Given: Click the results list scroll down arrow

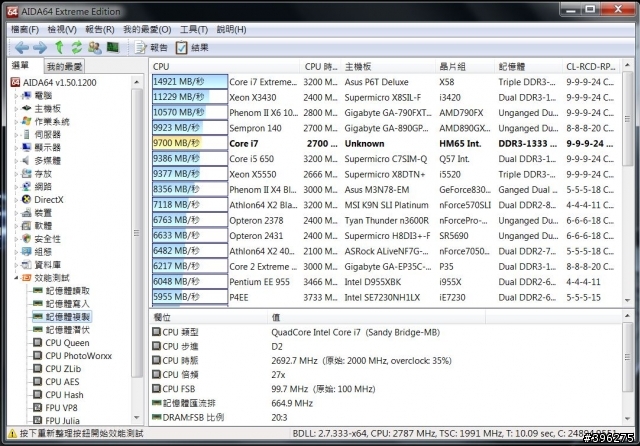Looking at the screenshot, I should [x=627, y=300].
